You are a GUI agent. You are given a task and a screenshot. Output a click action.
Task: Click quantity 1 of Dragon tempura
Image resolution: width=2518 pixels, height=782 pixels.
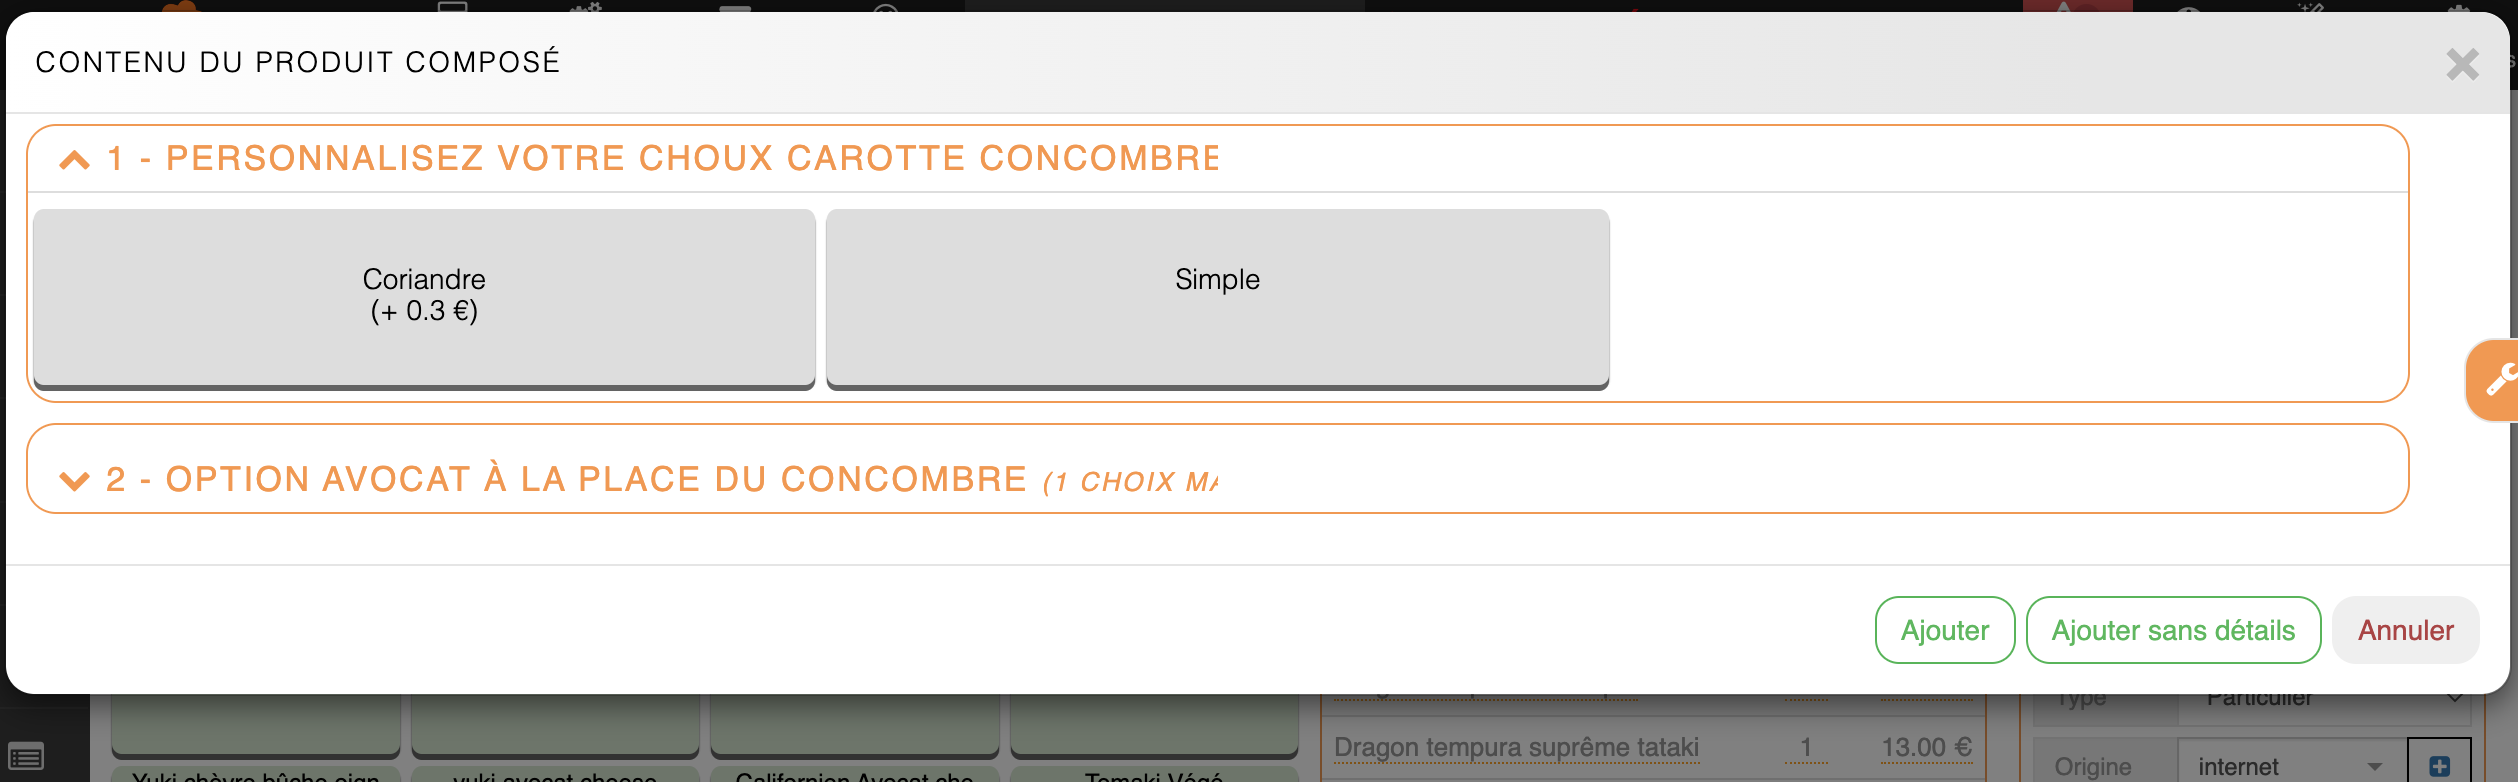tap(1806, 748)
